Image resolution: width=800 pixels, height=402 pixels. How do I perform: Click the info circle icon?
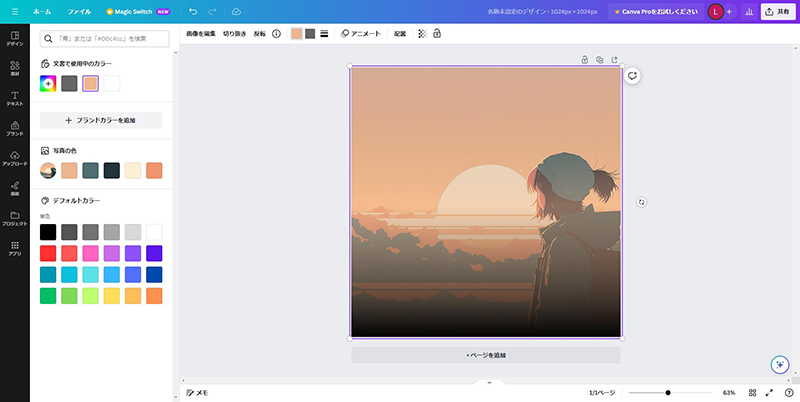coord(277,34)
